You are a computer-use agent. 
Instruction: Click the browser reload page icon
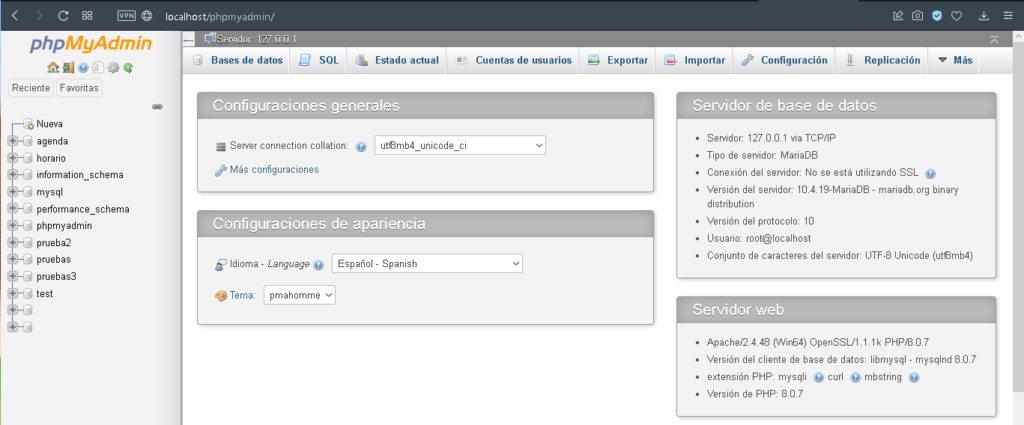[x=63, y=16]
